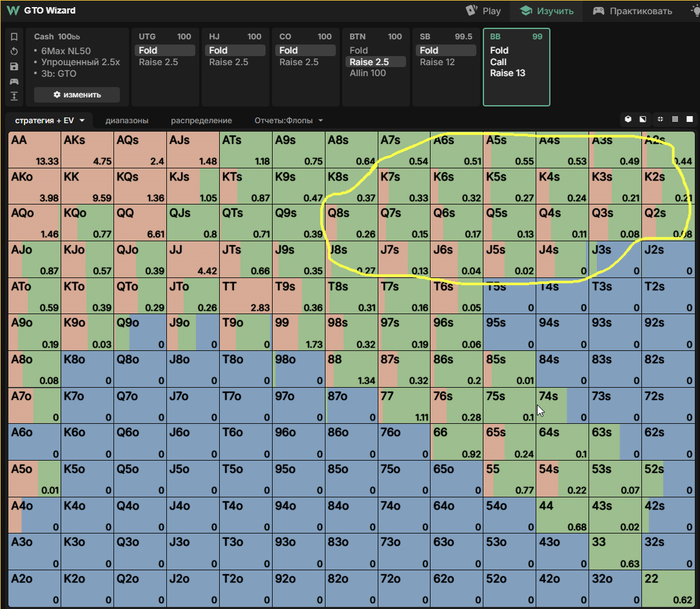The image size is (700, 609).
Task: Click the 54s hand cell
Action: coord(562,479)
